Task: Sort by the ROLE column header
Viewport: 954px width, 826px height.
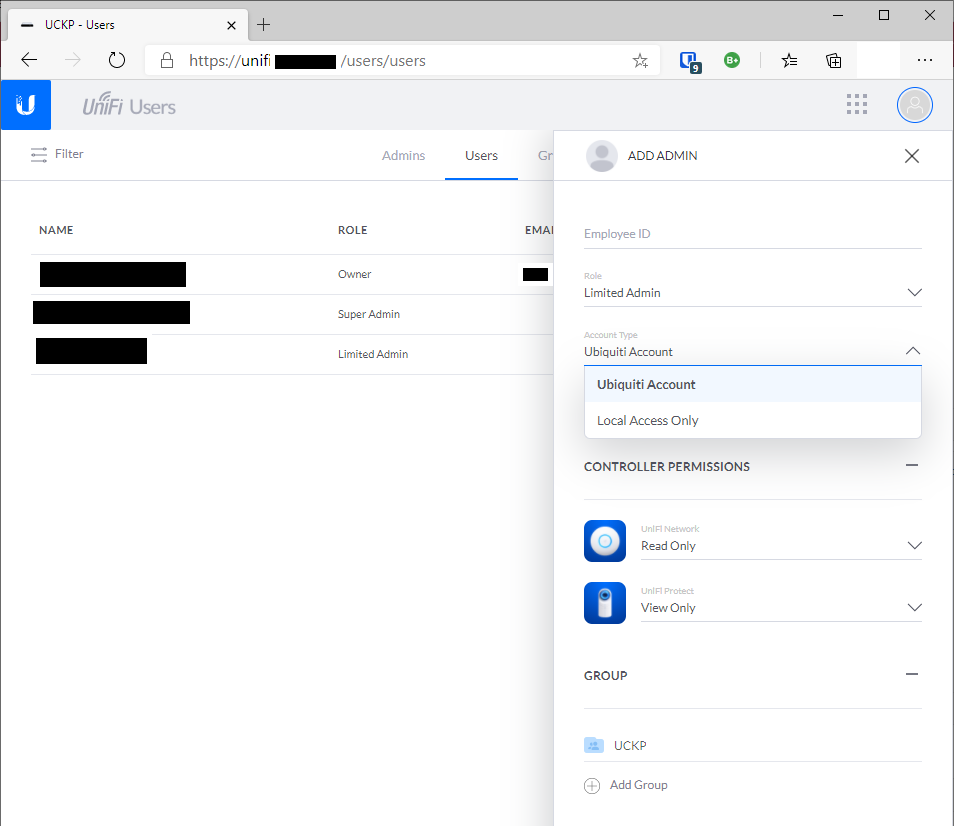Action: point(353,230)
